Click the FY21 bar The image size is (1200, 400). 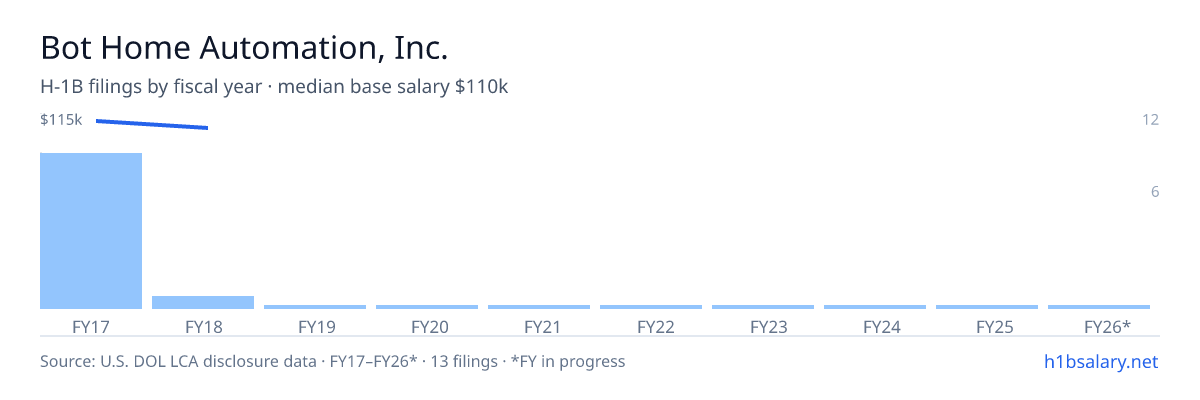click(x=539, y=307)
